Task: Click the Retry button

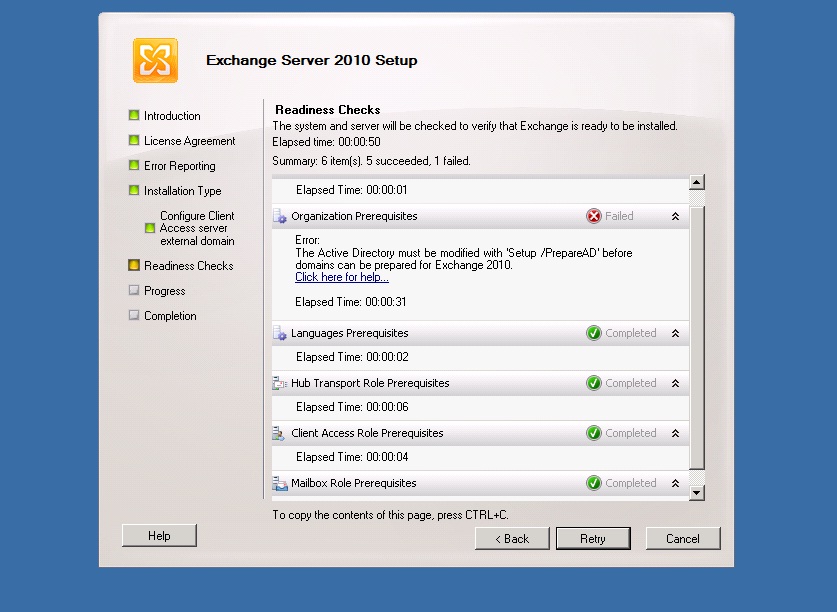Action: (593, 539)
